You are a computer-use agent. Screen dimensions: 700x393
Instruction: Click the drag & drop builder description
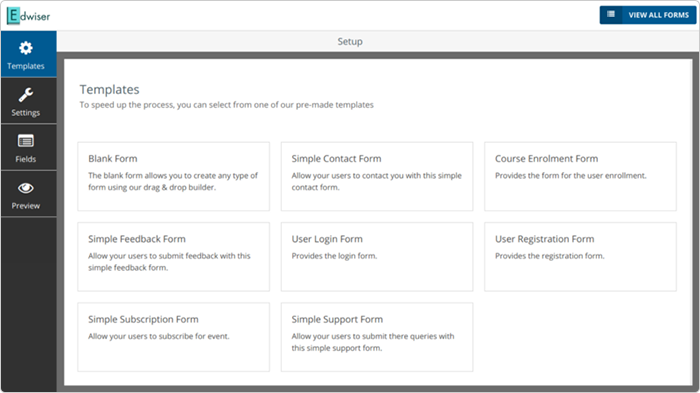click(173, 181)
